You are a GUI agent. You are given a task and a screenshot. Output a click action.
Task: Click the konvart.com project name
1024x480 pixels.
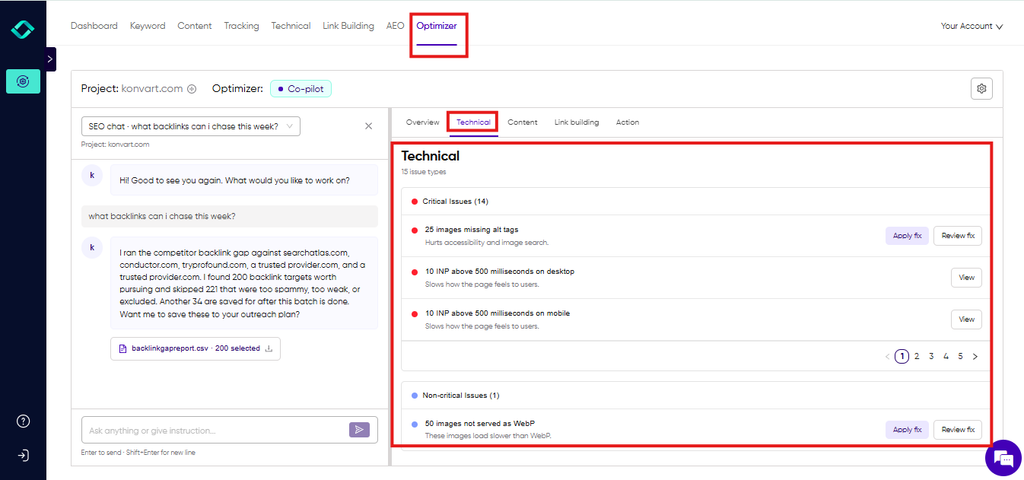[152, 89]
